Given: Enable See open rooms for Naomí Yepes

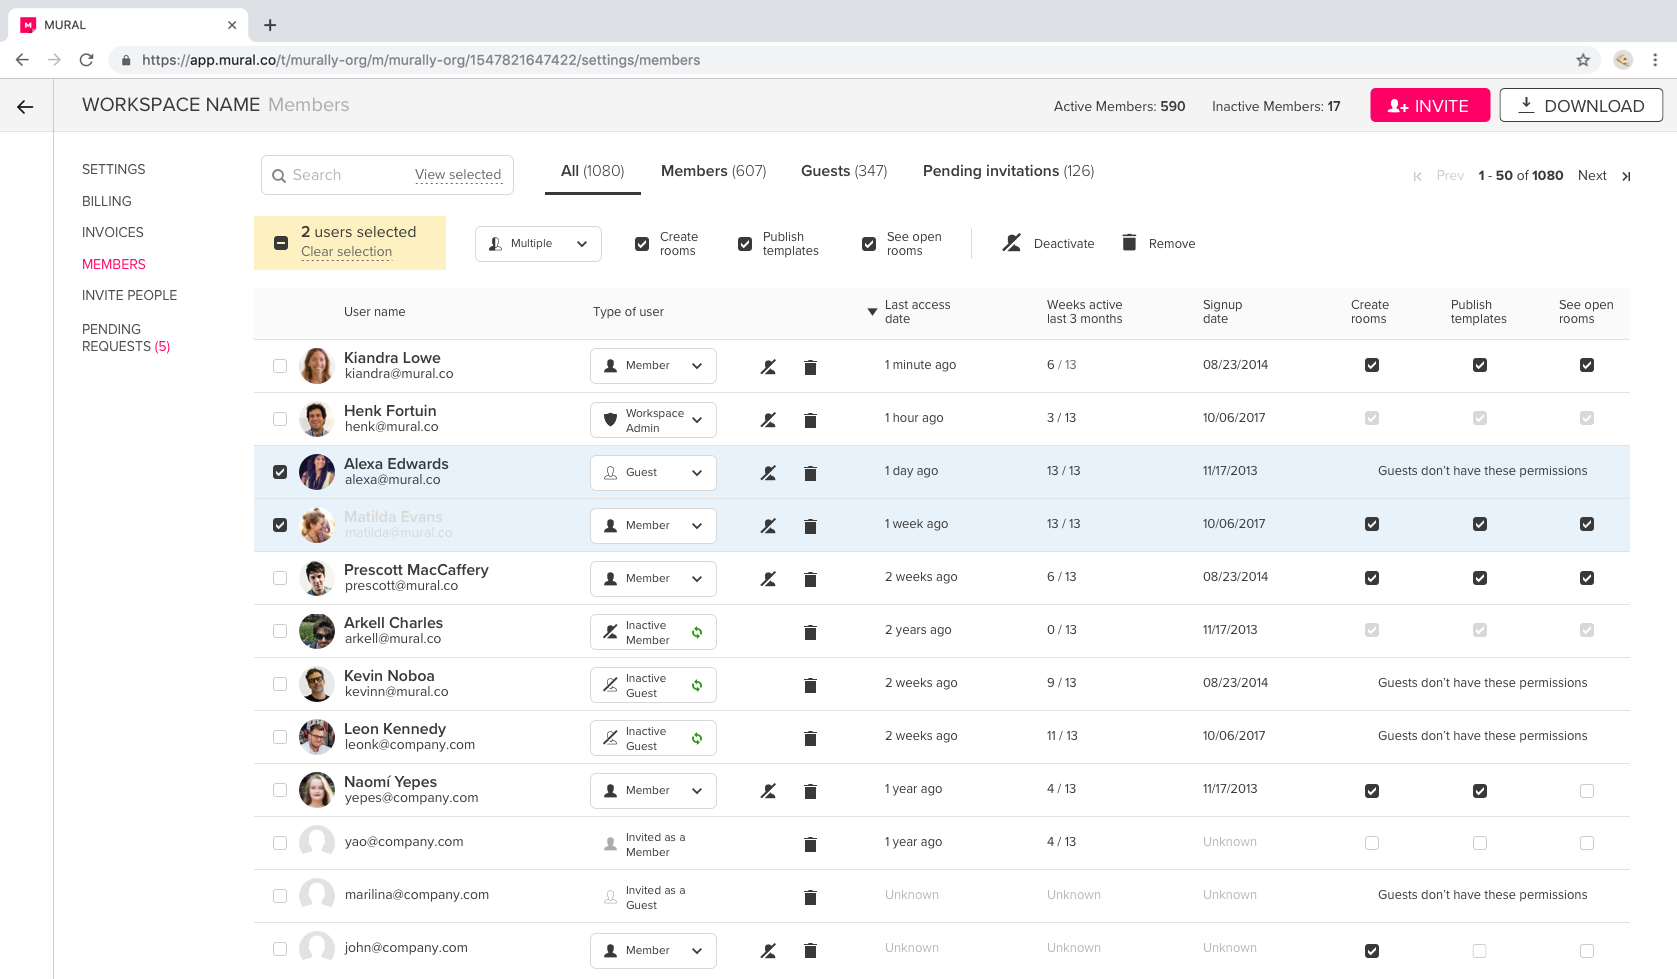Looking at the screenshot, I should [x=1587, y=791].
